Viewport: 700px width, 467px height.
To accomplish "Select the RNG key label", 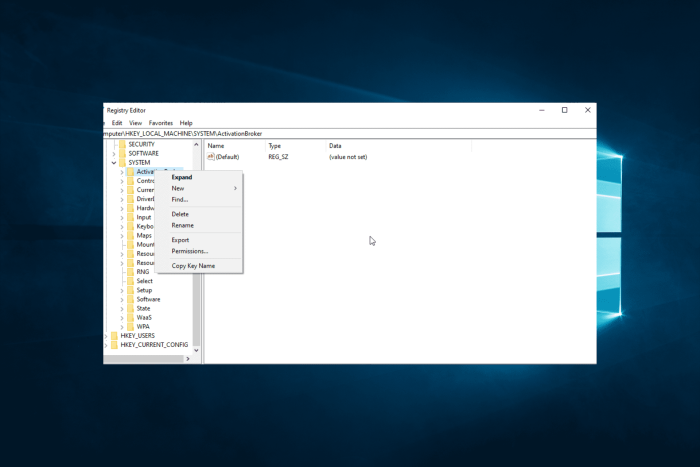I will [143, 272].
